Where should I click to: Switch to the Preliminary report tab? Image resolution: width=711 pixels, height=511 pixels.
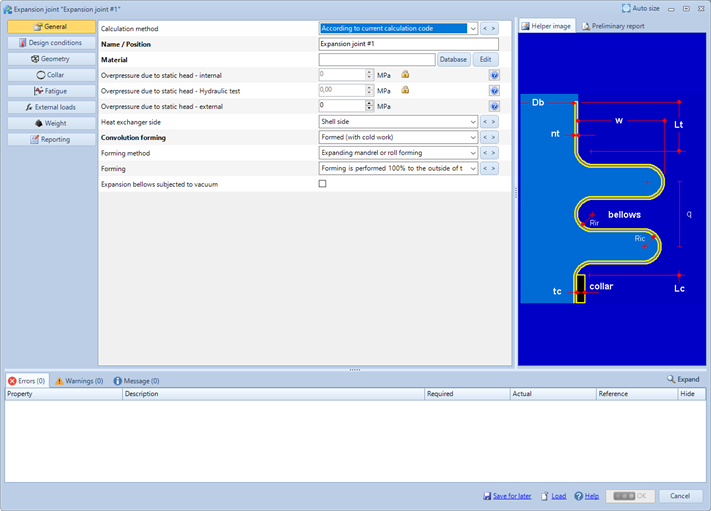[613, 26]
